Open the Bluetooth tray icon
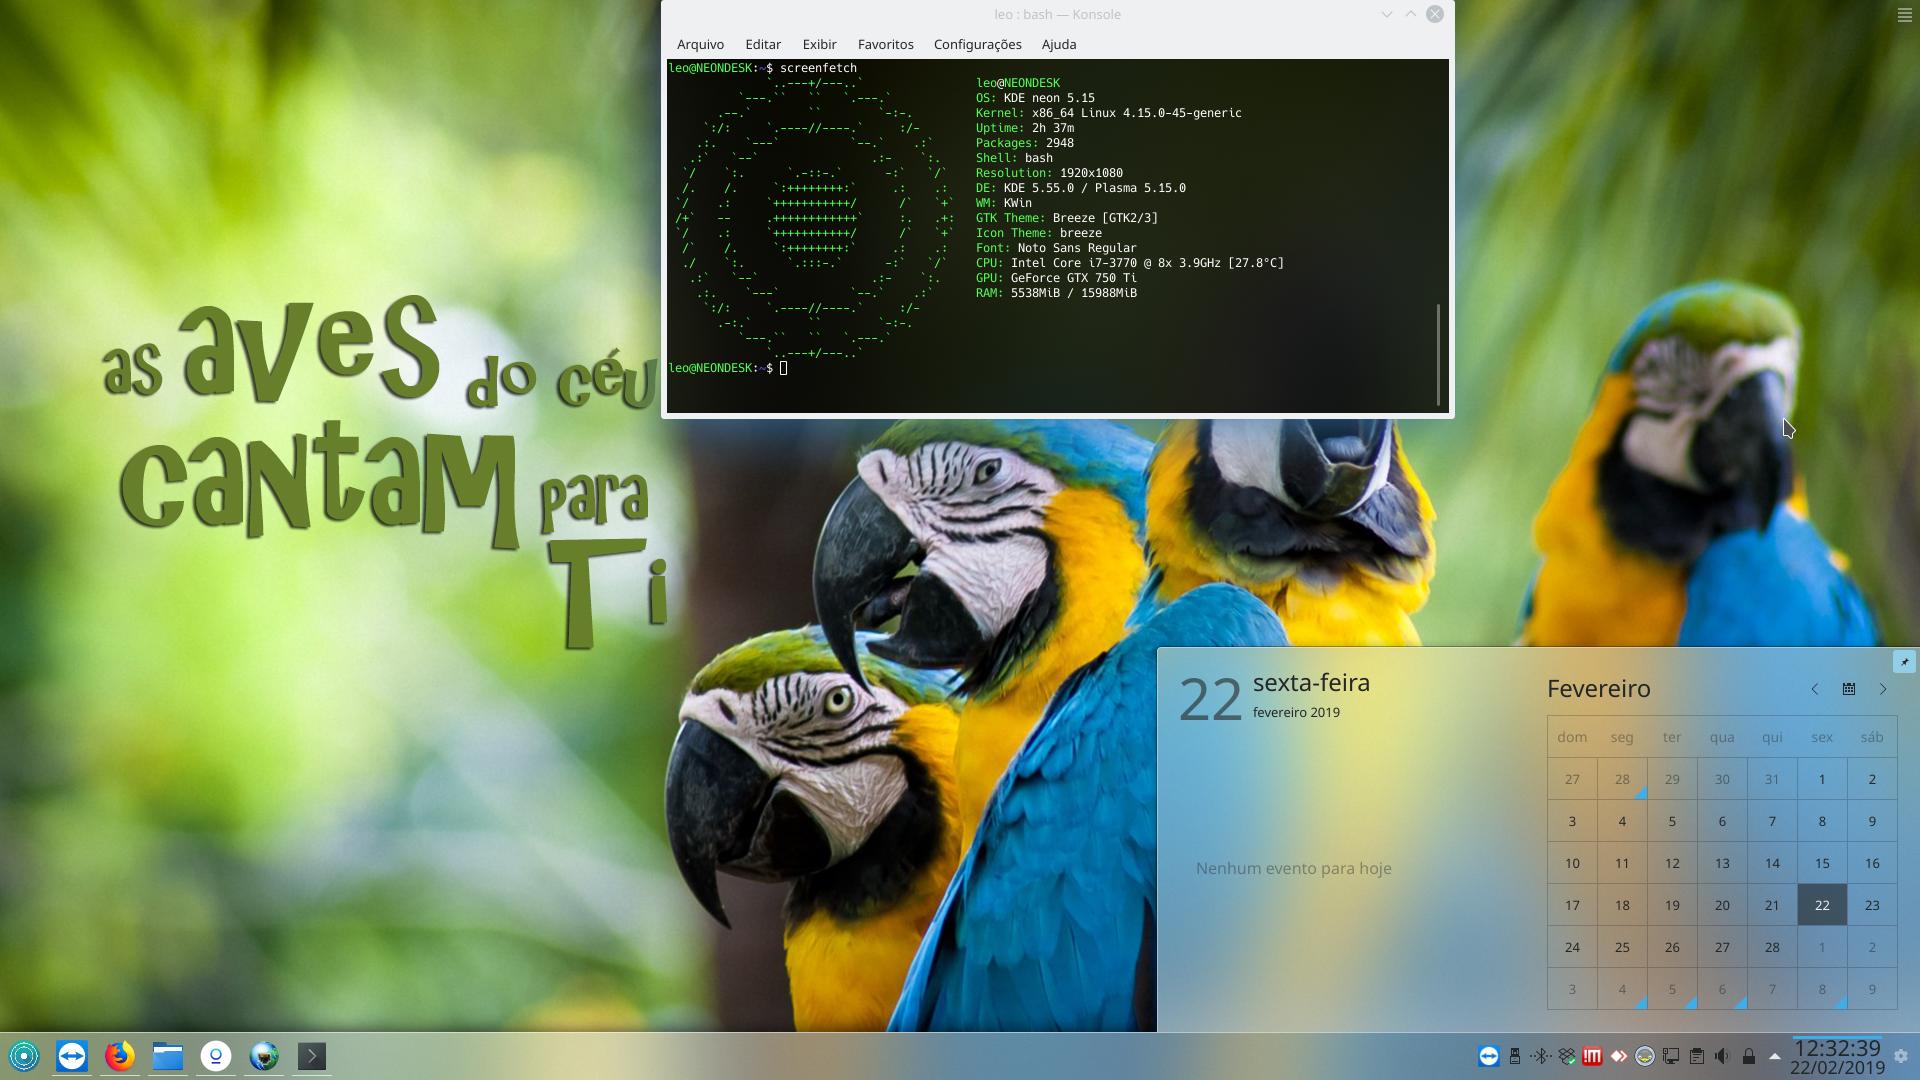This screenshot has height=1080, width=1920. (1541, 1056)
